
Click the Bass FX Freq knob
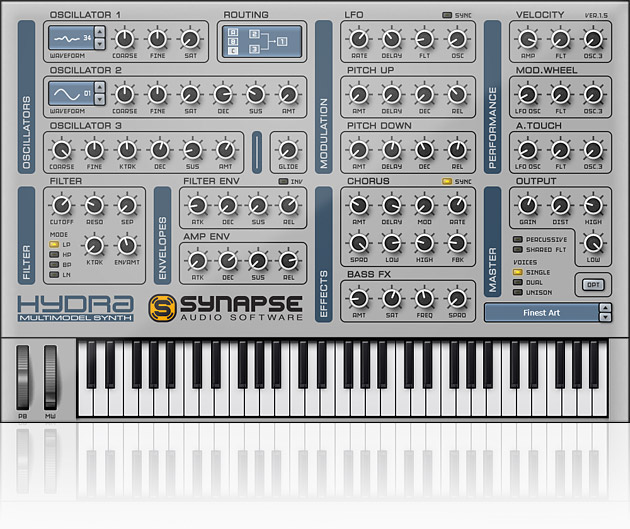(x=424, y=298)
